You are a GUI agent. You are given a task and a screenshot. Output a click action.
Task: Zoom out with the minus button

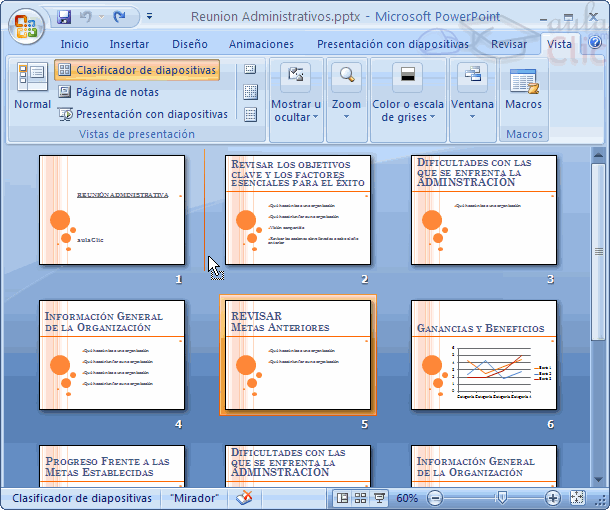pyautogui.click(x=435, y=498)
